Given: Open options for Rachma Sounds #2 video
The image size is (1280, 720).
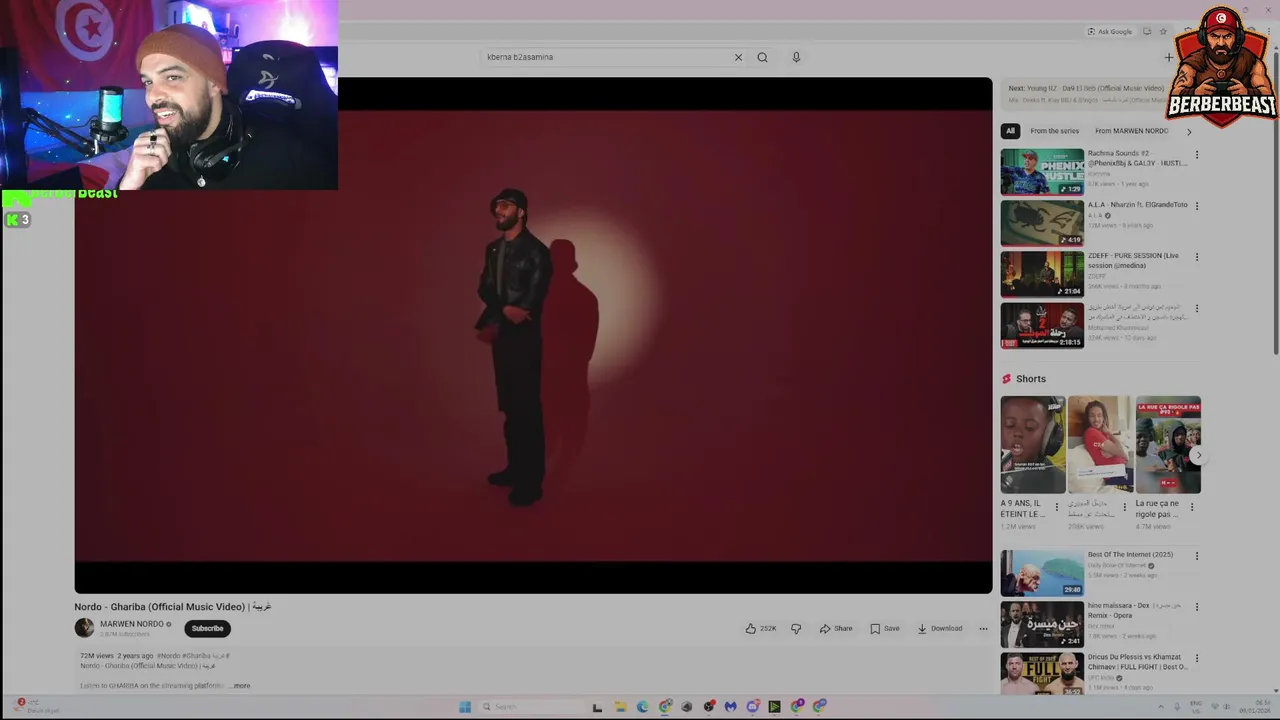Looking at the screenshot, I should (1196, 155).
